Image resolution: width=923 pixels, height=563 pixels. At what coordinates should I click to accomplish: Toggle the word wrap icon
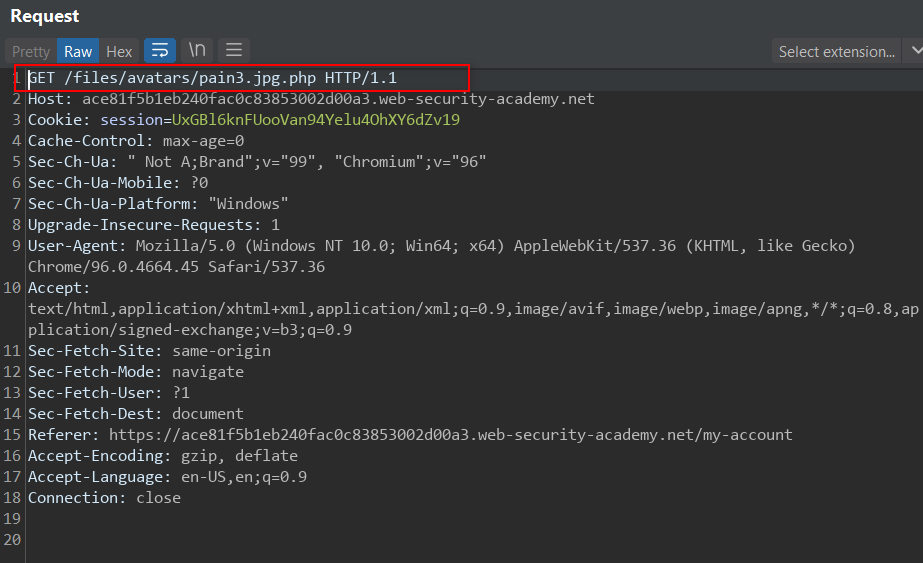[160, 51]
